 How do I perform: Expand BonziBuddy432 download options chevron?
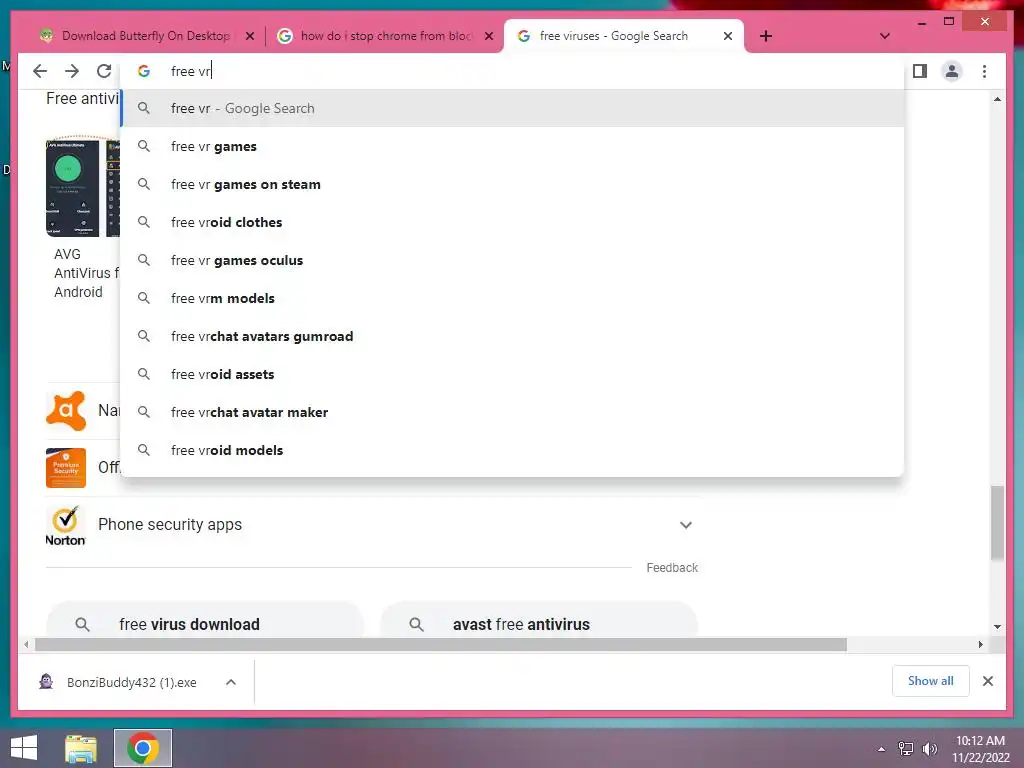pyautogui.click(x=231, y=682)
